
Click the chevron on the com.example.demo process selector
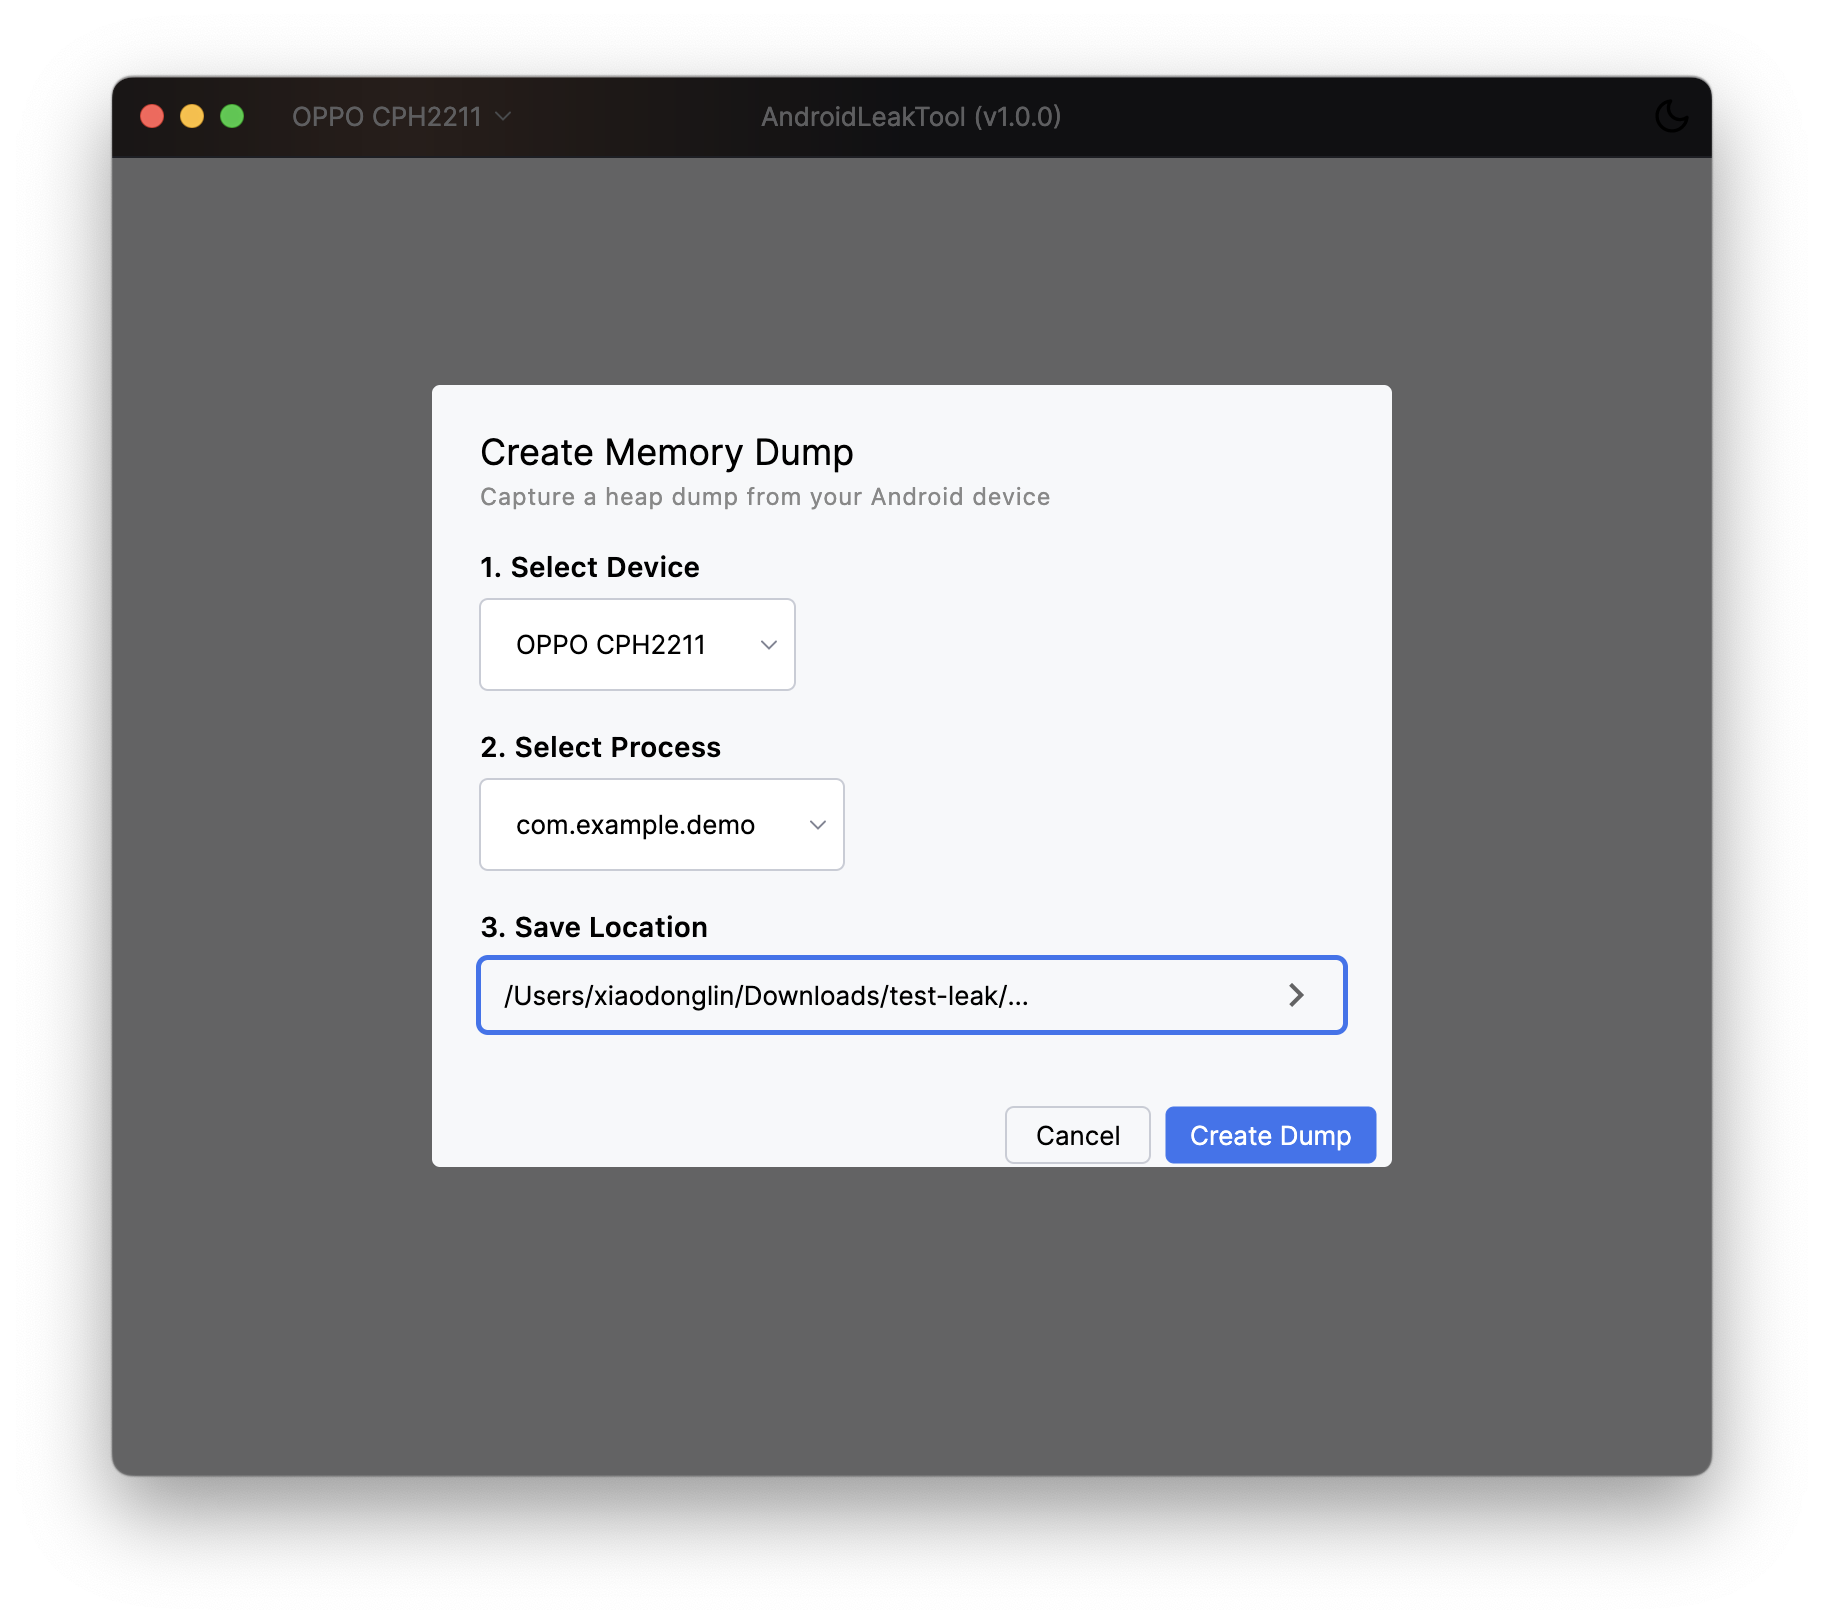point(817,824)
